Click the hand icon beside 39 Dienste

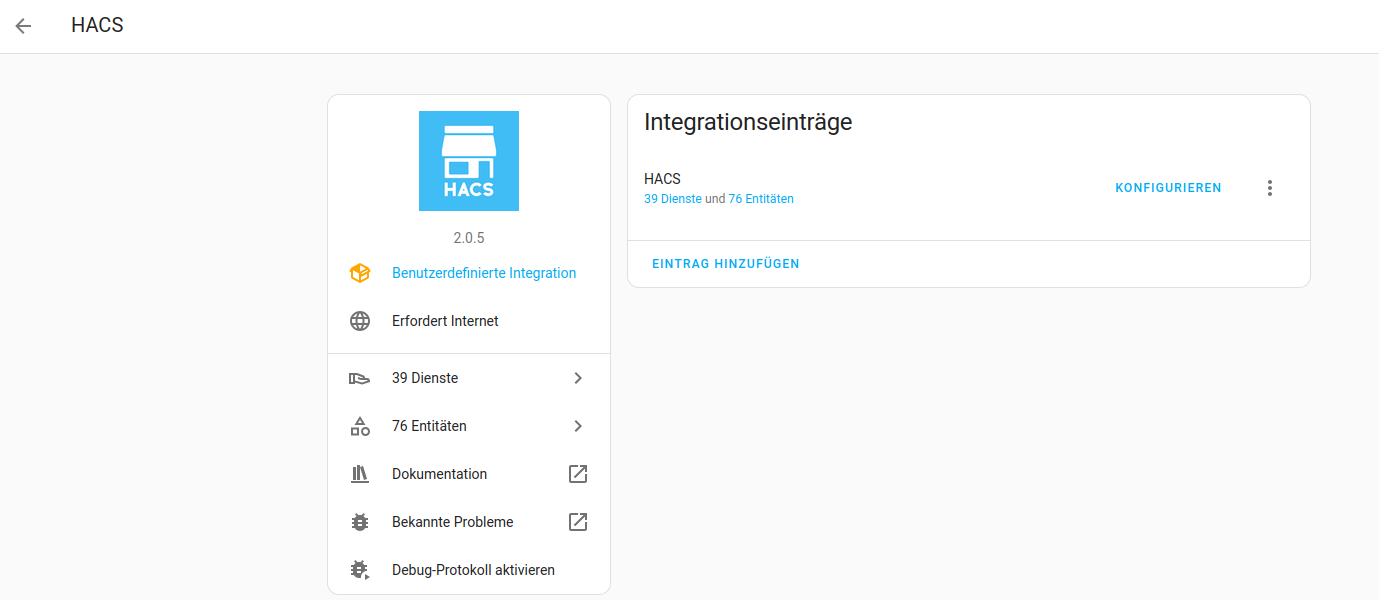coord(360,378)
